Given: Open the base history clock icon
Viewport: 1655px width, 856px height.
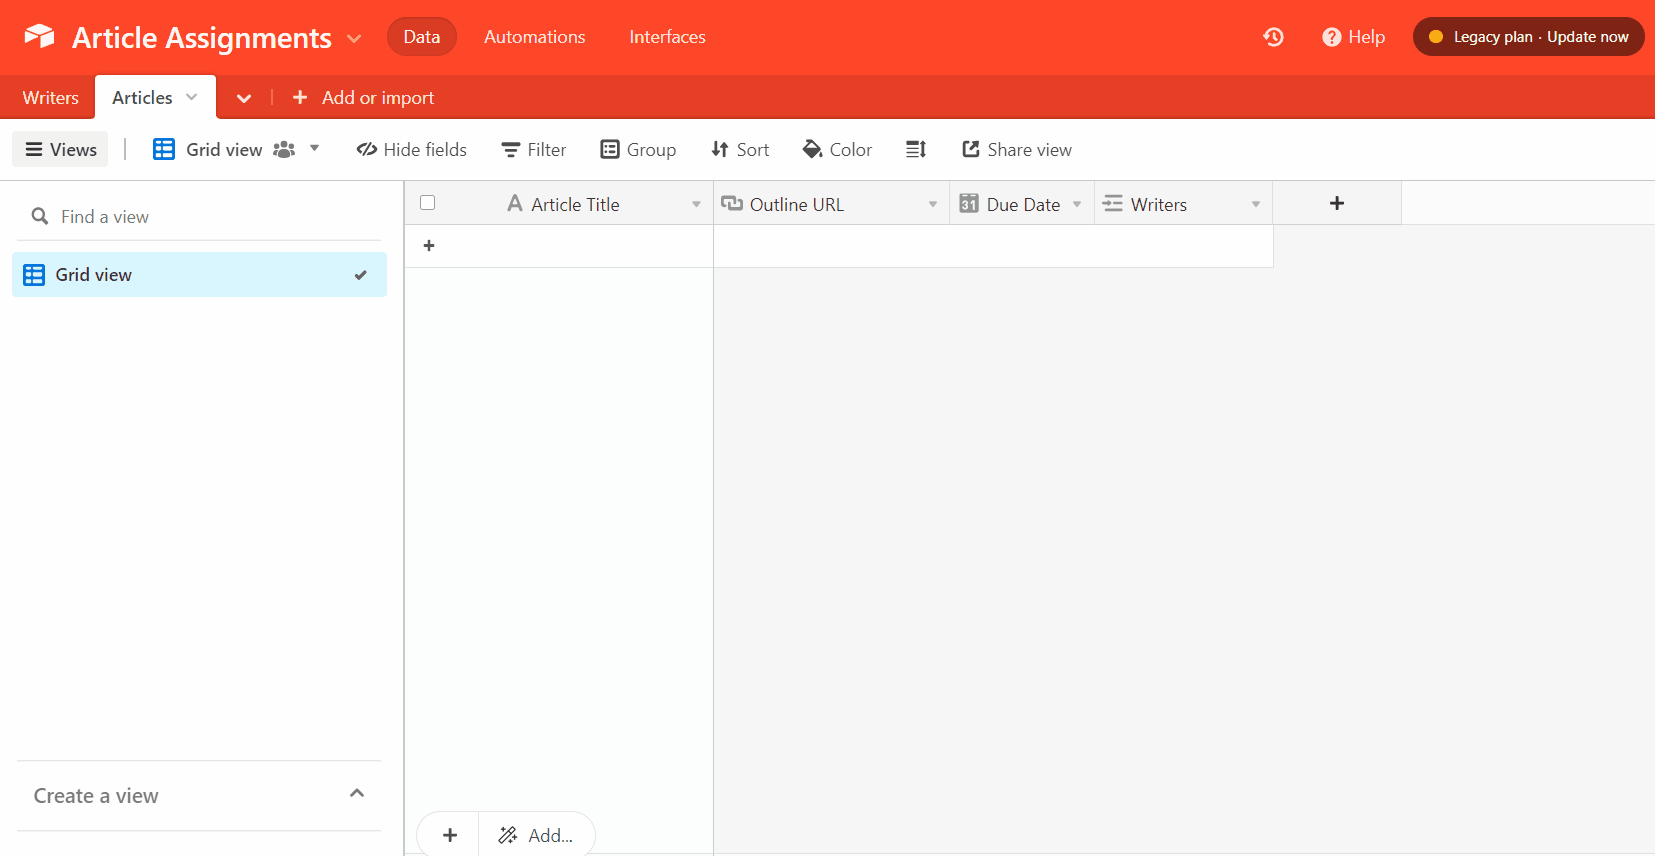Looking at the screenshot, I should click(x=1273, y=37).
